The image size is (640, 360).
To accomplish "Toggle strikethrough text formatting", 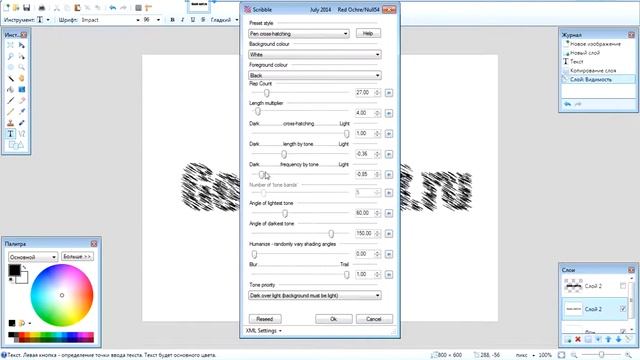I will click(x=203, y=20).
